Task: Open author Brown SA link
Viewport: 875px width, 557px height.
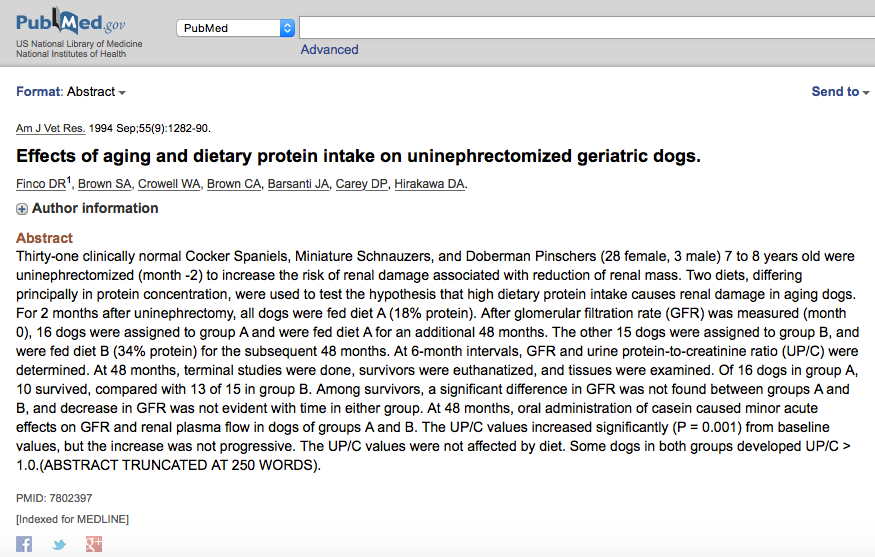Action: [104, 184]
